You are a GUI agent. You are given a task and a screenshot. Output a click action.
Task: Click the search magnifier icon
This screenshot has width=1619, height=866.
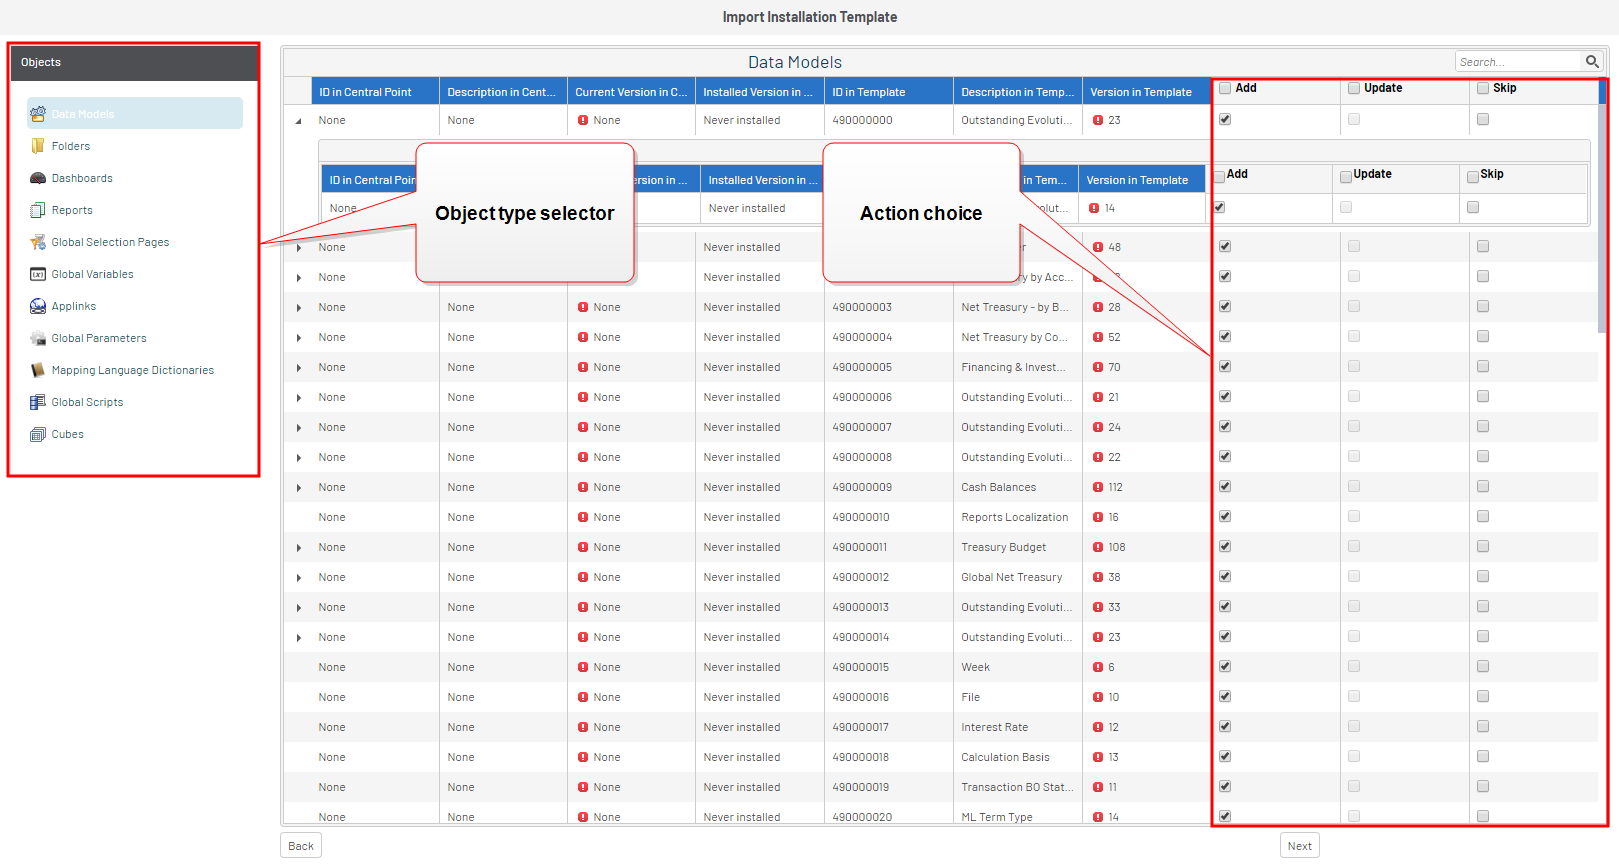coord(1592,62)
